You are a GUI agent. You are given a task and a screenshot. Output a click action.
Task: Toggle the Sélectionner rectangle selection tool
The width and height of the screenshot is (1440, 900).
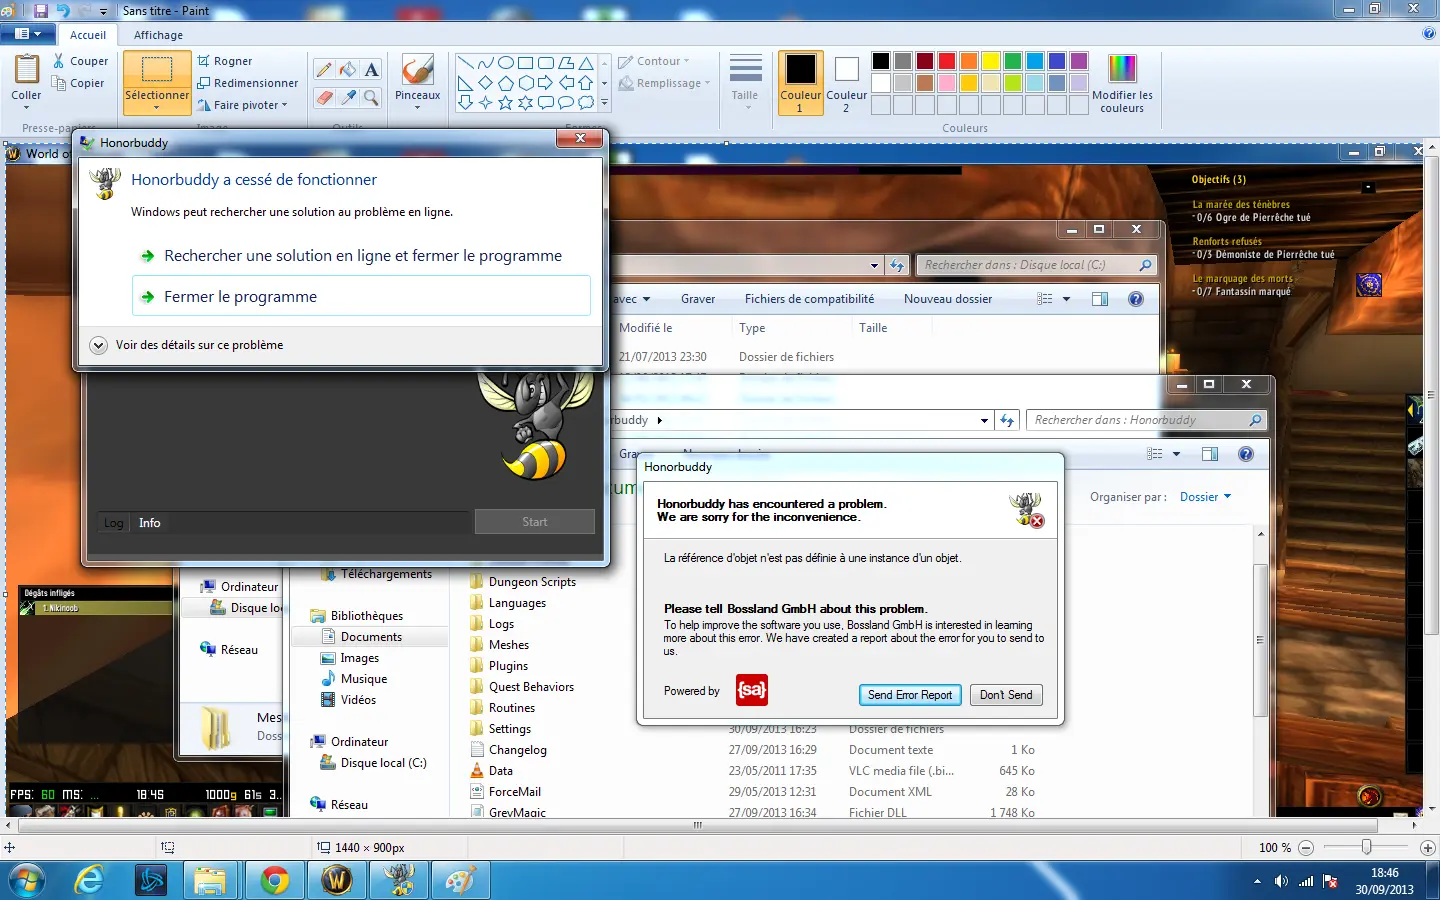[157, 70]
